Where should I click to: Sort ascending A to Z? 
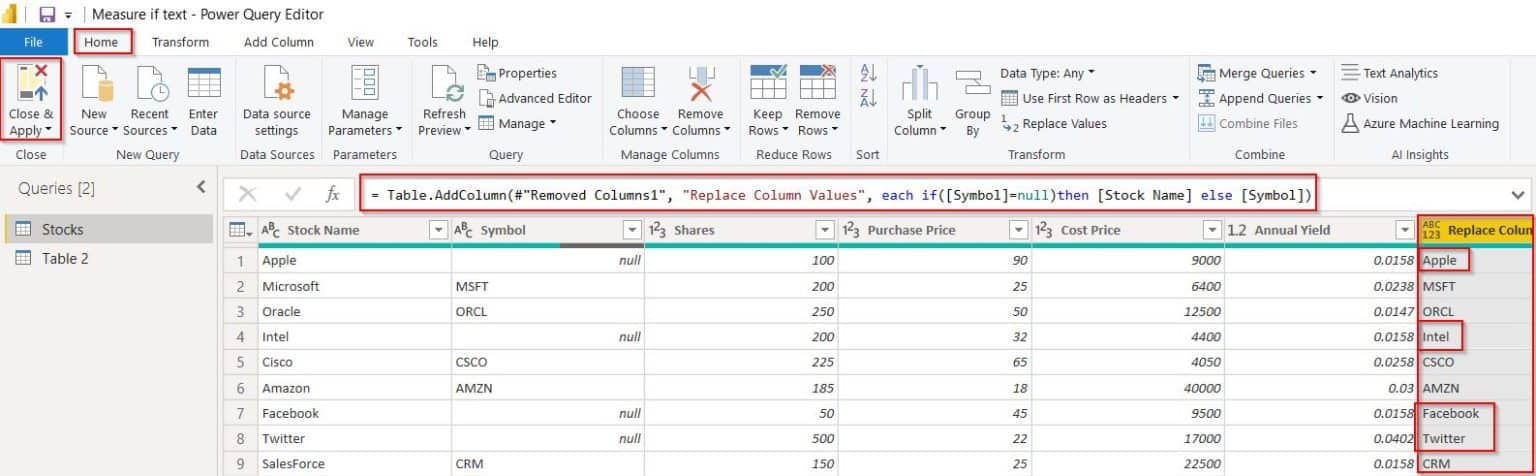[x=868, y=73]
